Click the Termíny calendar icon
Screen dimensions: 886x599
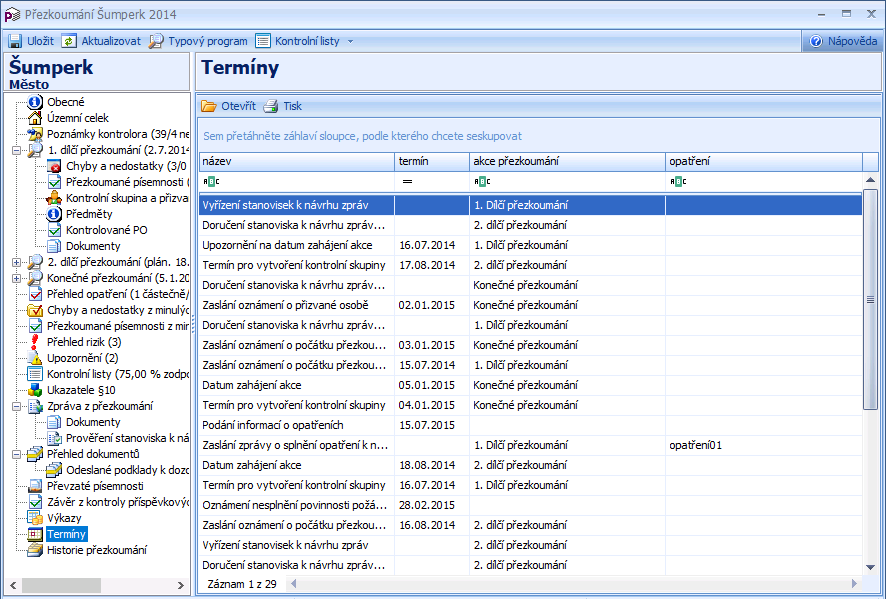[35, 534]
